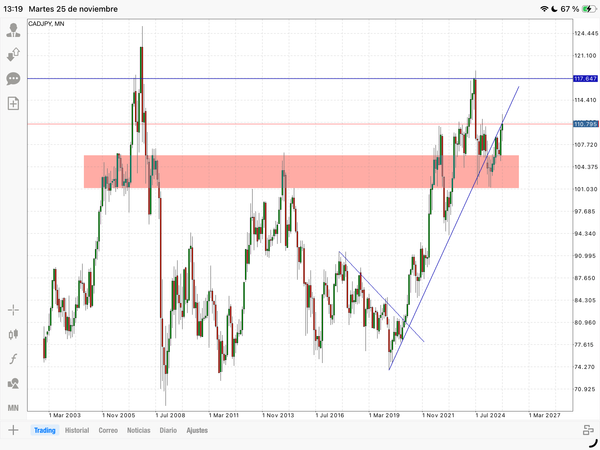Viewport: 600px width, 450px height.
Task: Select the red shaded resistance zone rectangle
Action: pyautogui.click(x=301, y=171)
